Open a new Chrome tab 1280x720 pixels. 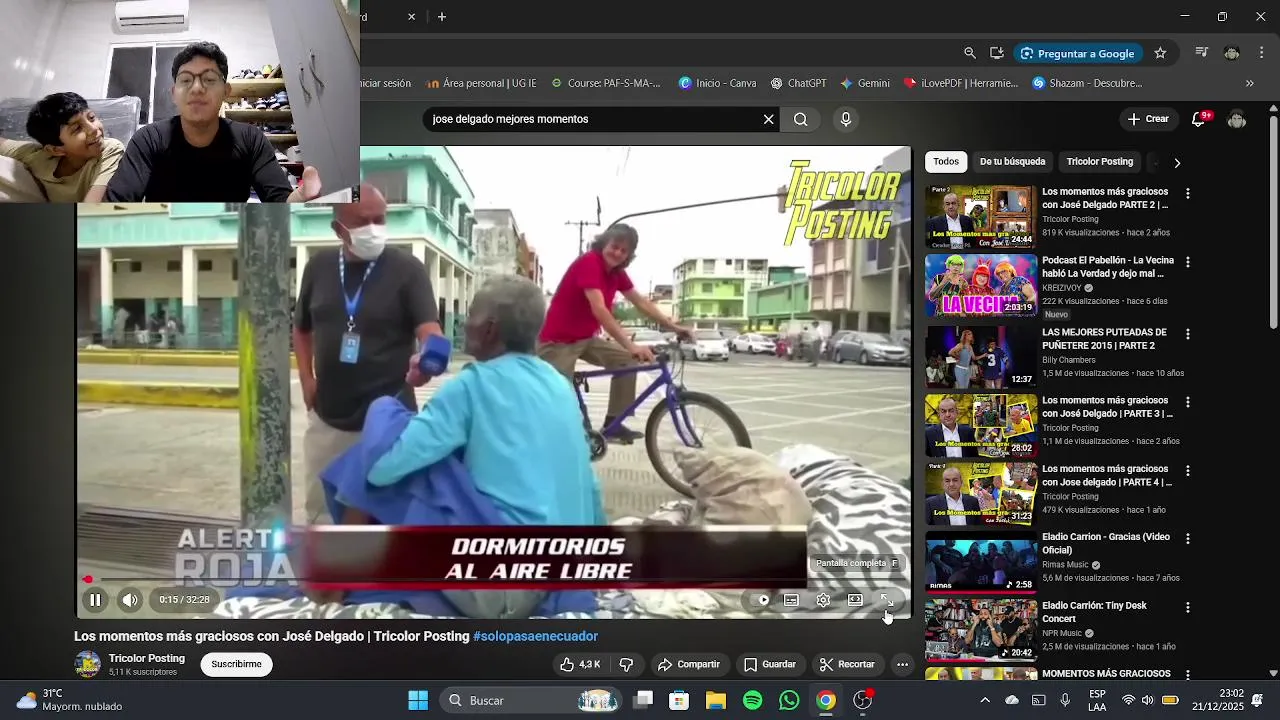tap(441, 17)
